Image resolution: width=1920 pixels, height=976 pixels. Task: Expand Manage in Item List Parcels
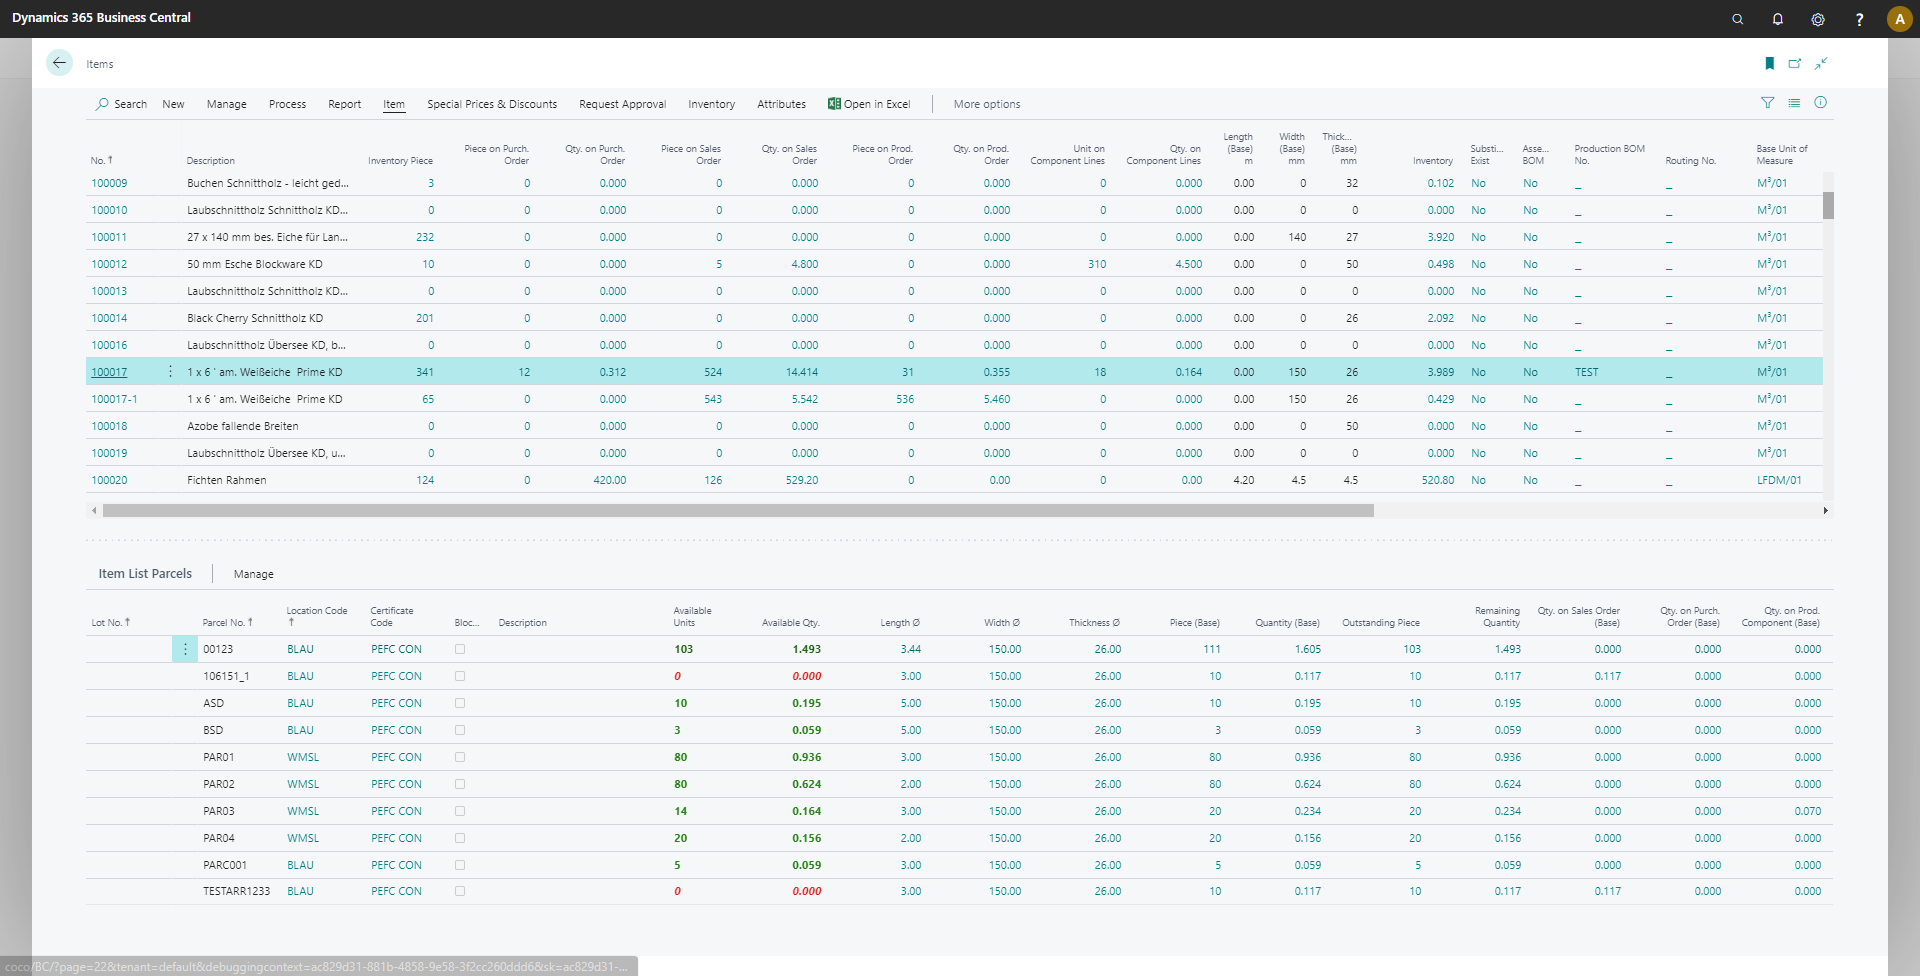pos(253,574)
